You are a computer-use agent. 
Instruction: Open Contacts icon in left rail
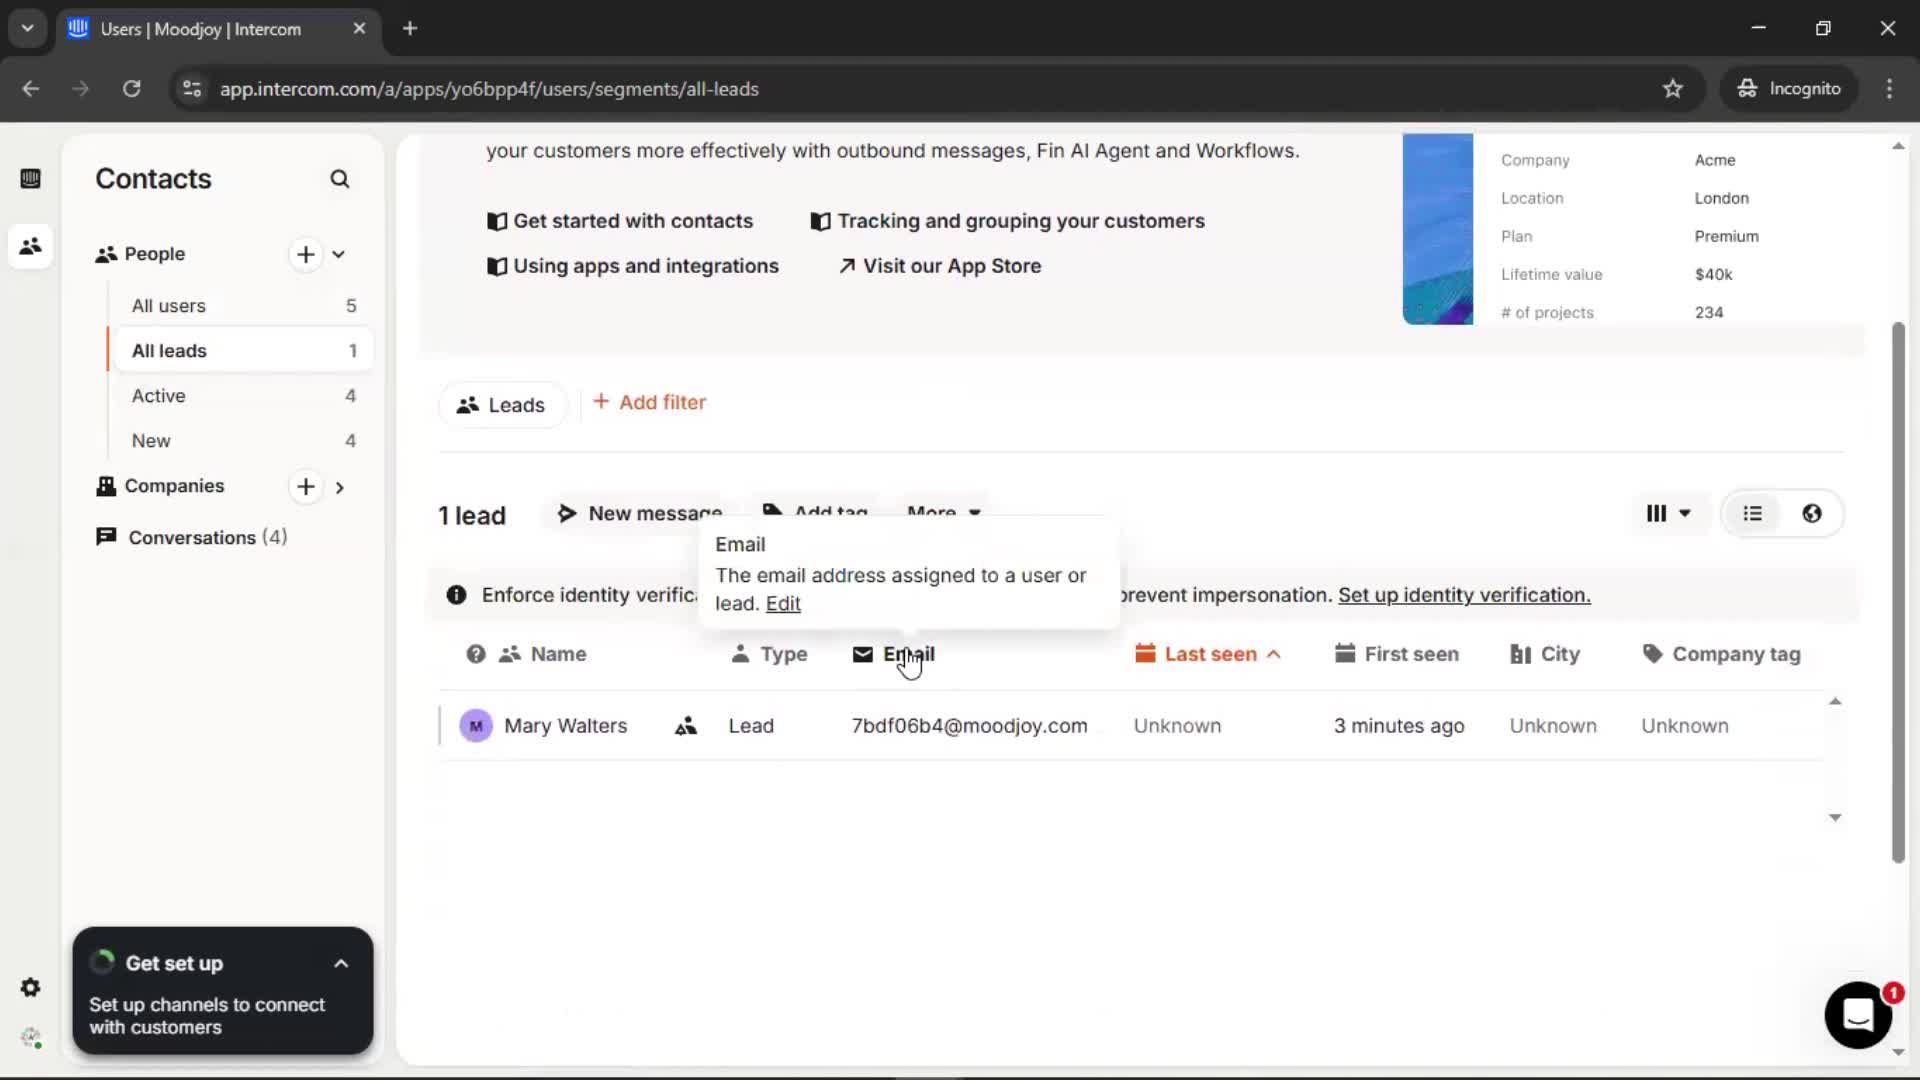tap(30, 246)
